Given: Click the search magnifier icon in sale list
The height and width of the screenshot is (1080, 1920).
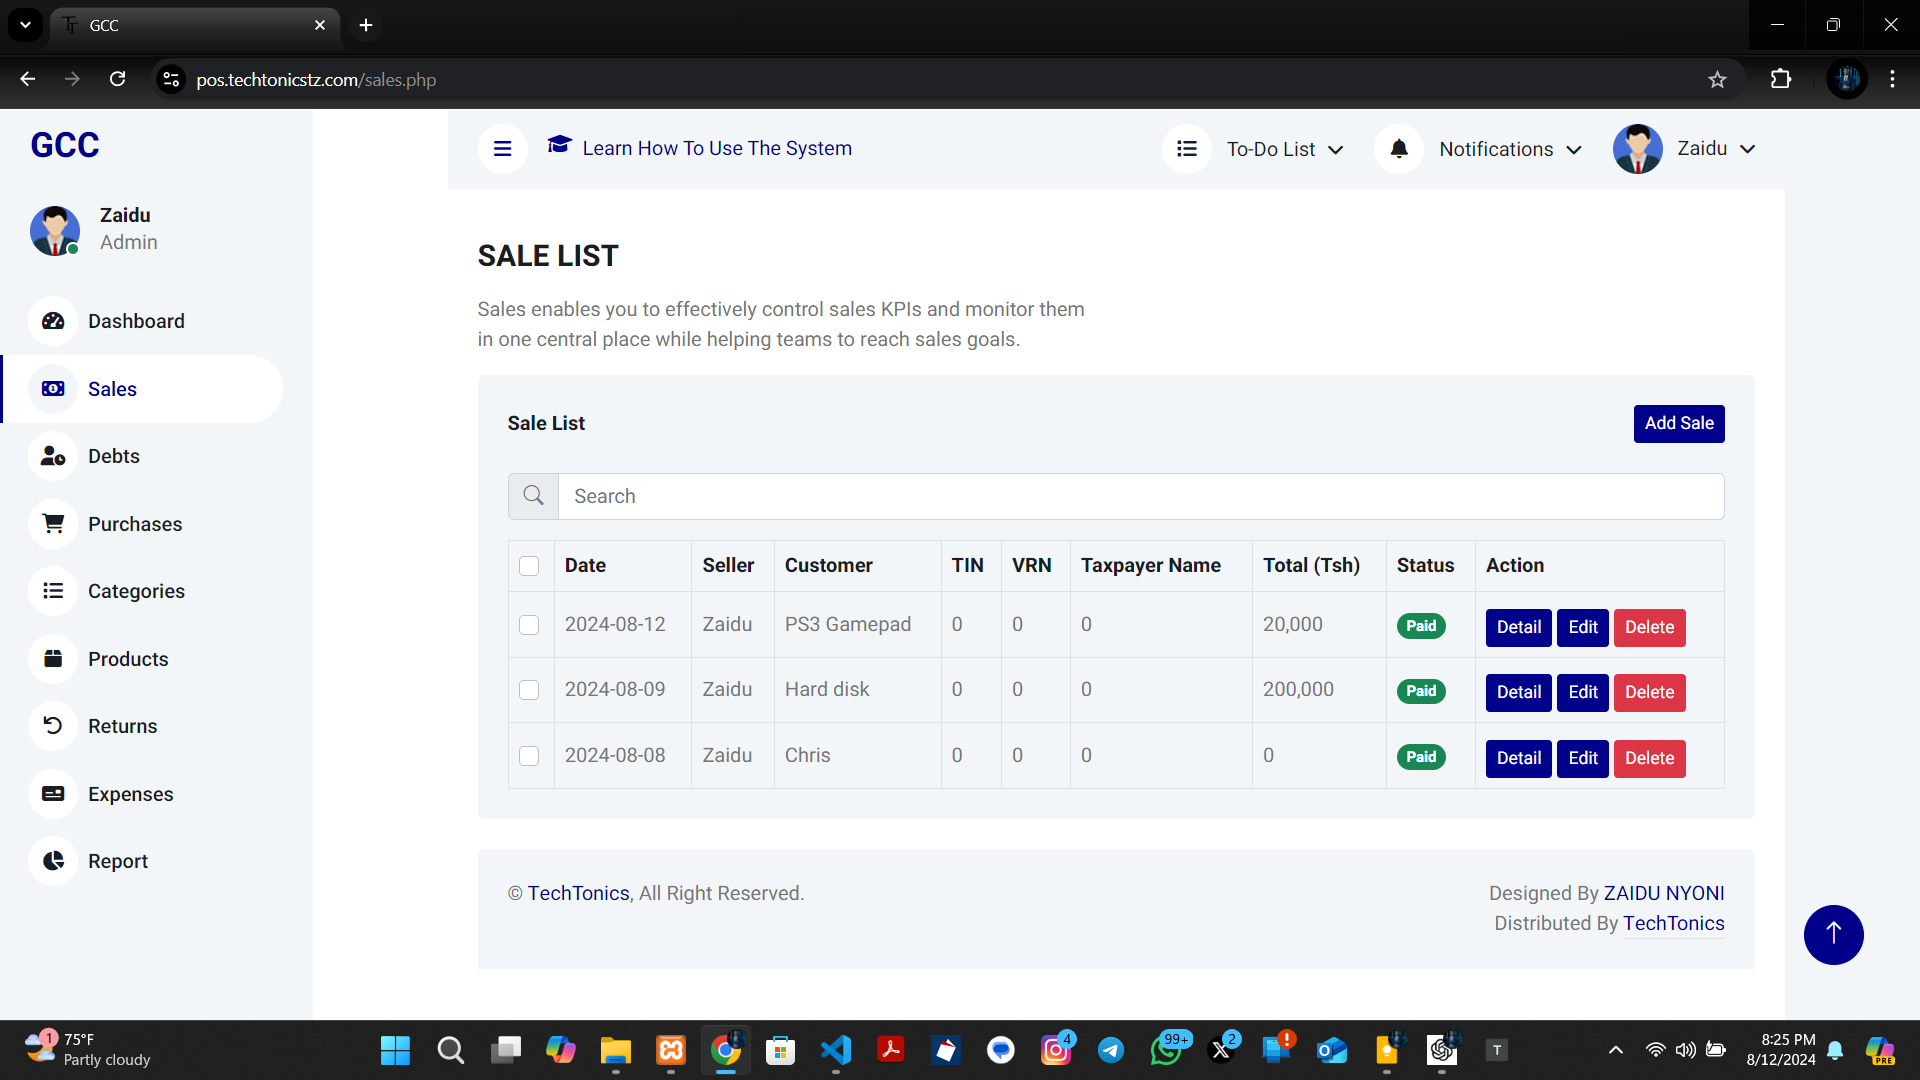Looking at the screenshot, I should pos(533,496).
